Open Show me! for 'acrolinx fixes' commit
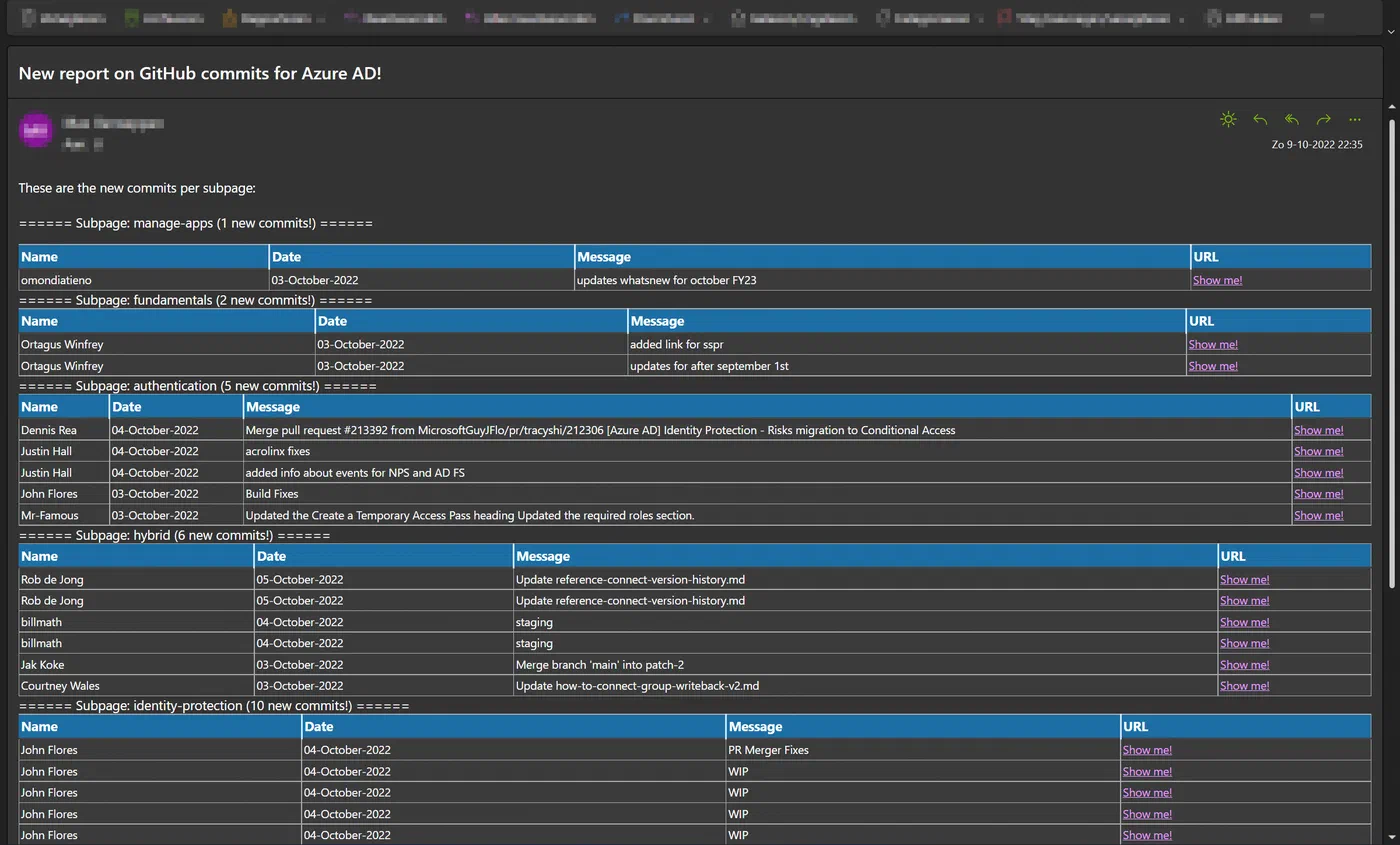Image resolution: width=1400 pixels, height=845 pixels. coord(1319,451)
